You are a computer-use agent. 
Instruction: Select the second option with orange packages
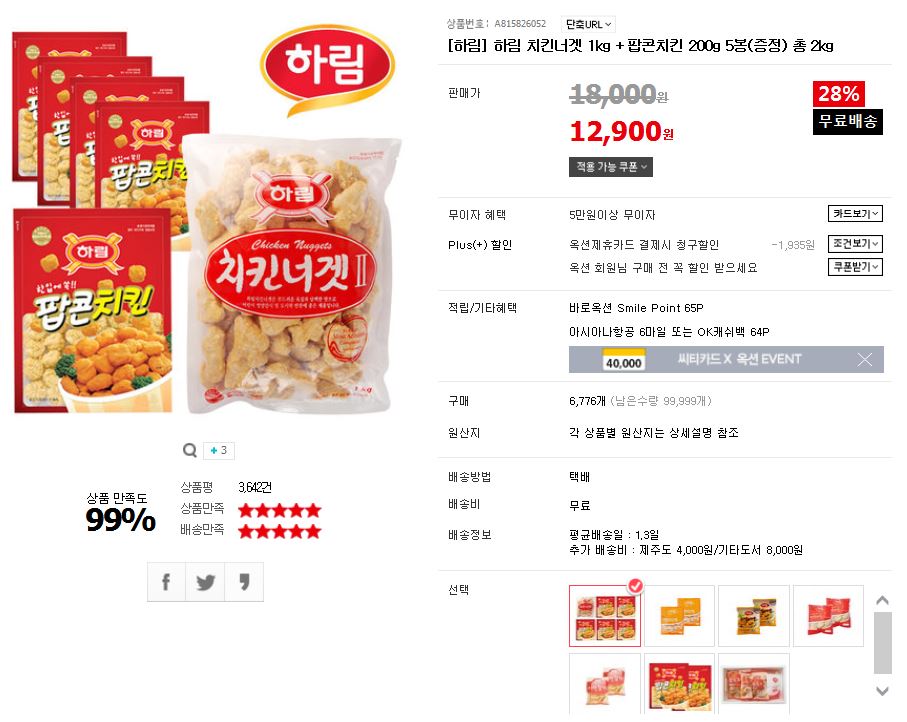pos(680,616)
